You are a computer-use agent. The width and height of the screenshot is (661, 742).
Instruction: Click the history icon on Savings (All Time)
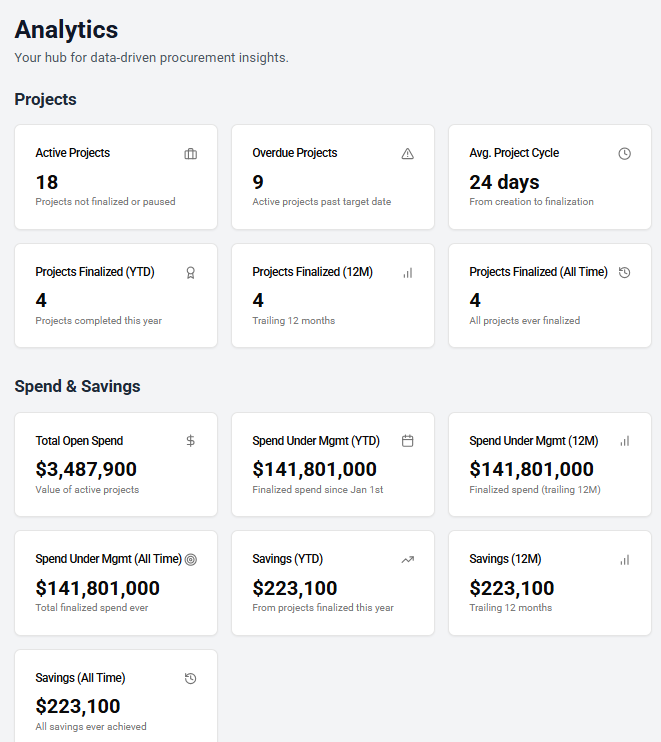pos(191,678)
